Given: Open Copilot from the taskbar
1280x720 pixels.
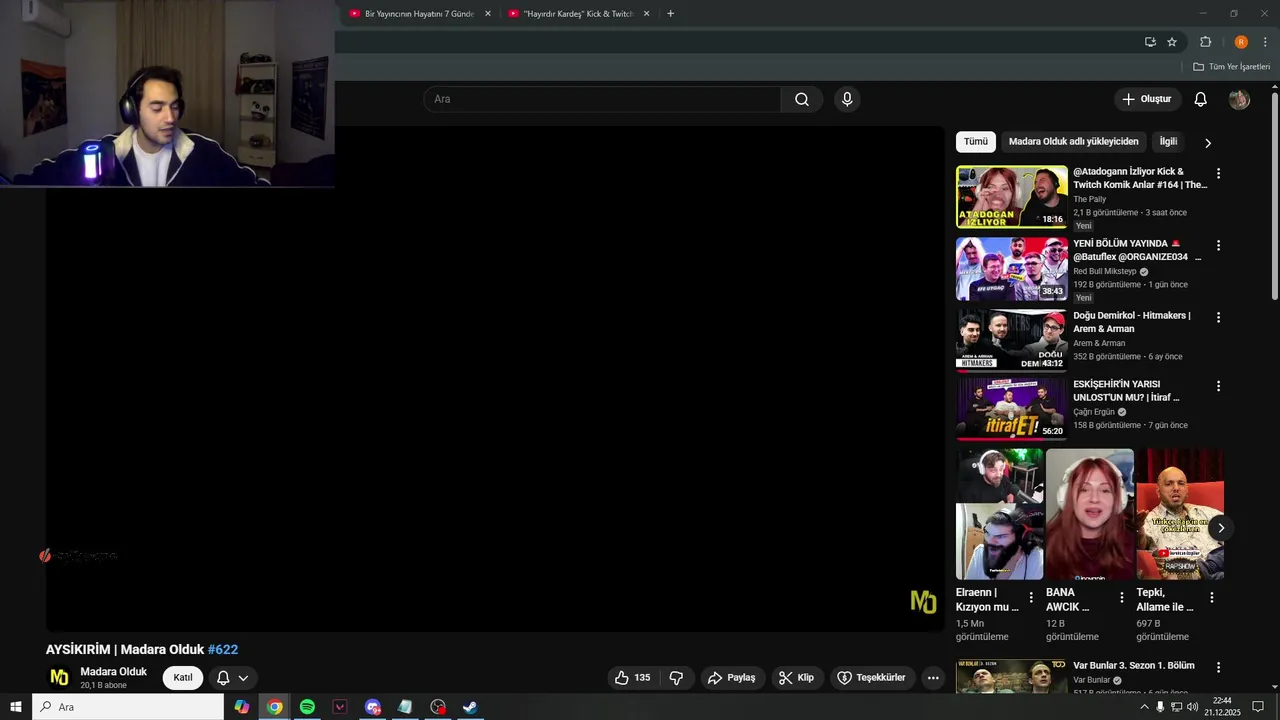Looking at the screenshot, I should click(x=242, y=707).
